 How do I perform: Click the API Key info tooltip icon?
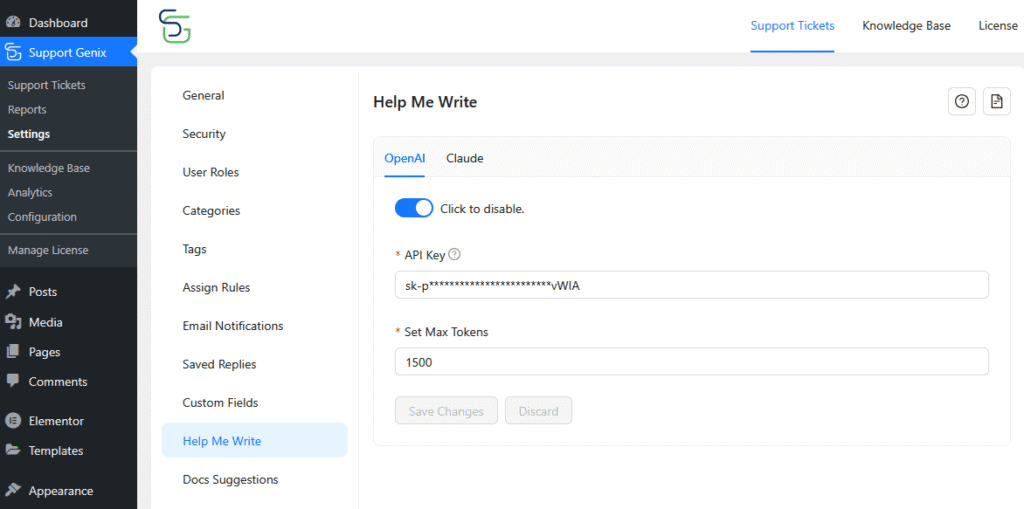pyautogui.click(x=455, y=255)
